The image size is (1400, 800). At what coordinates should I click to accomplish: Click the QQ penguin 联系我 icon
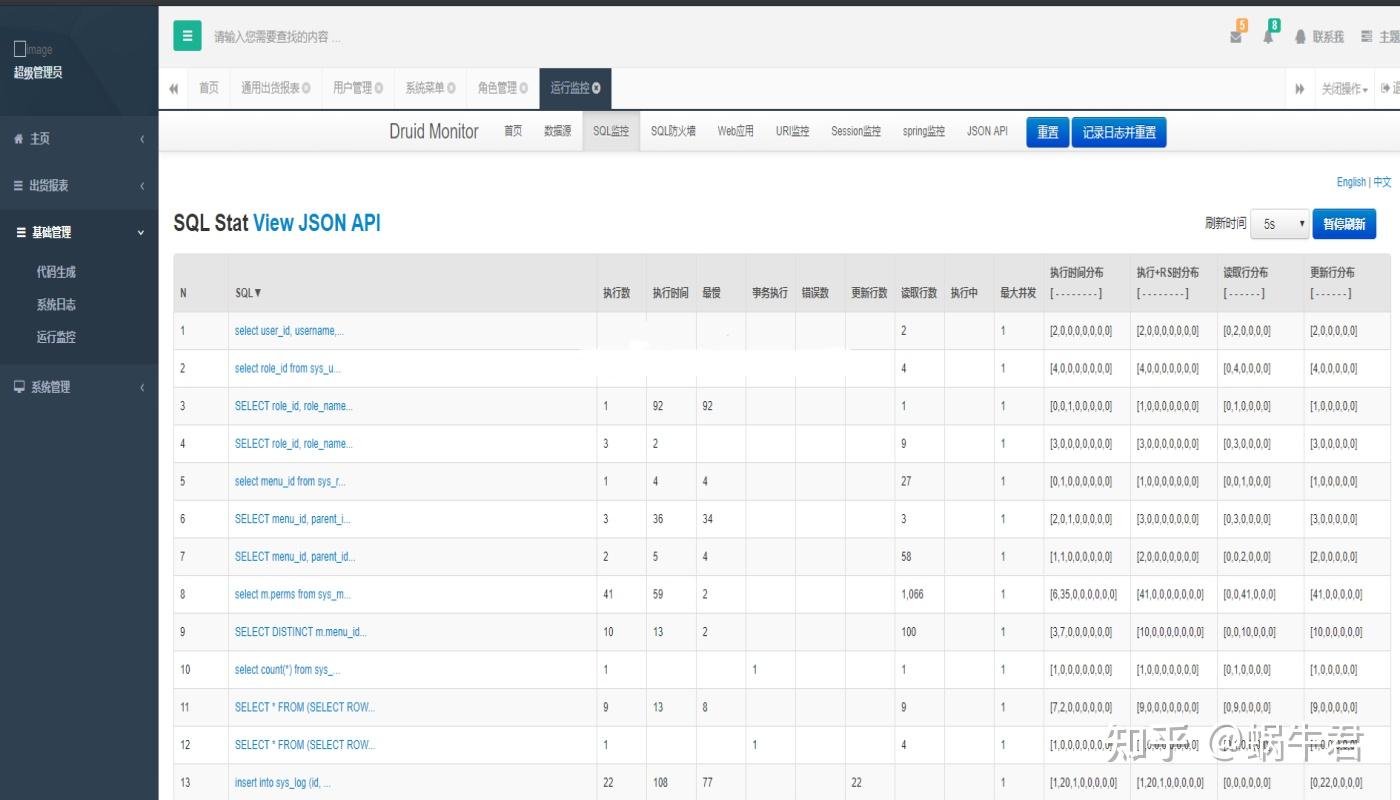1301,37
